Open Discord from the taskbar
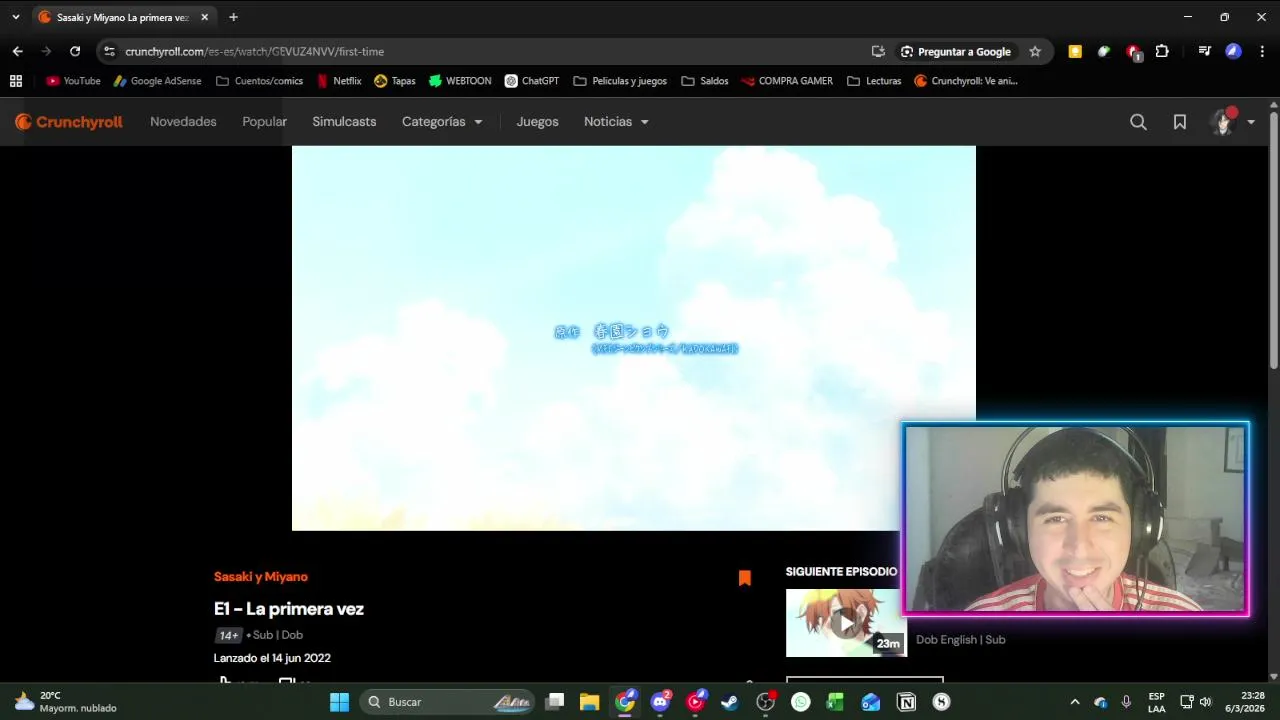This screenshot has height=720, width=1280. click(x=660, y=702)
